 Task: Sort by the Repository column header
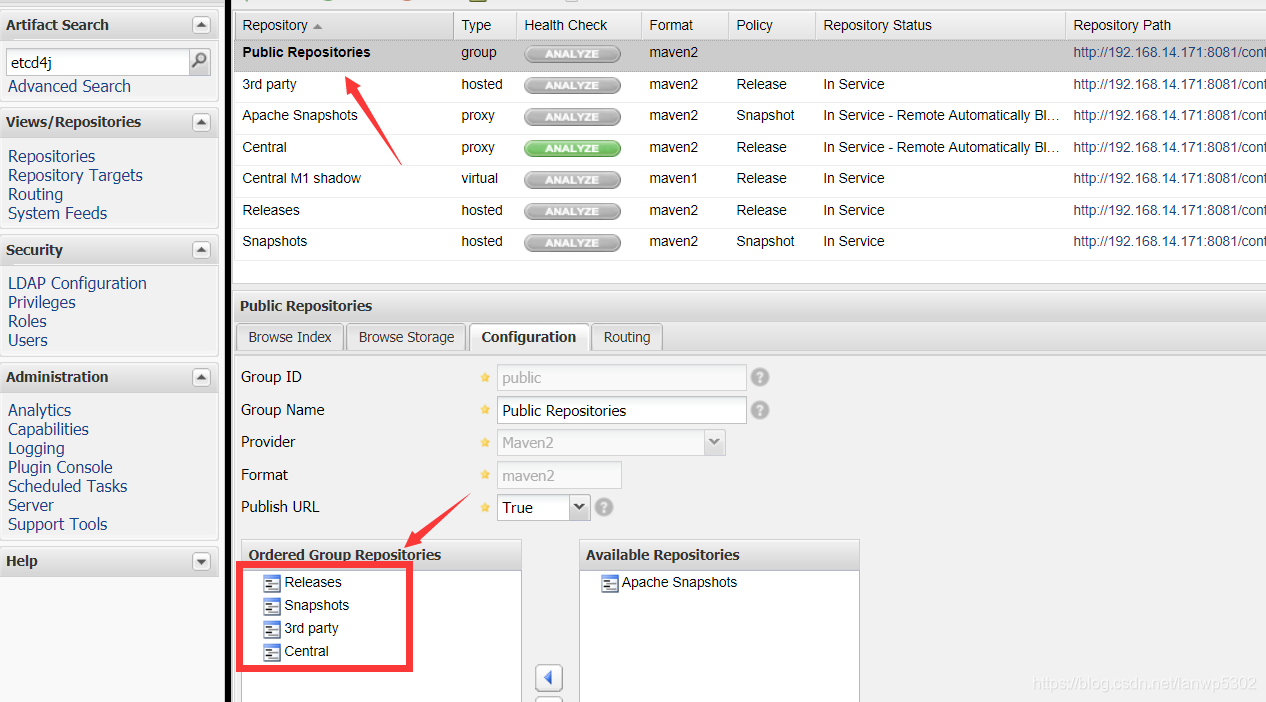[x=344, y=25]
